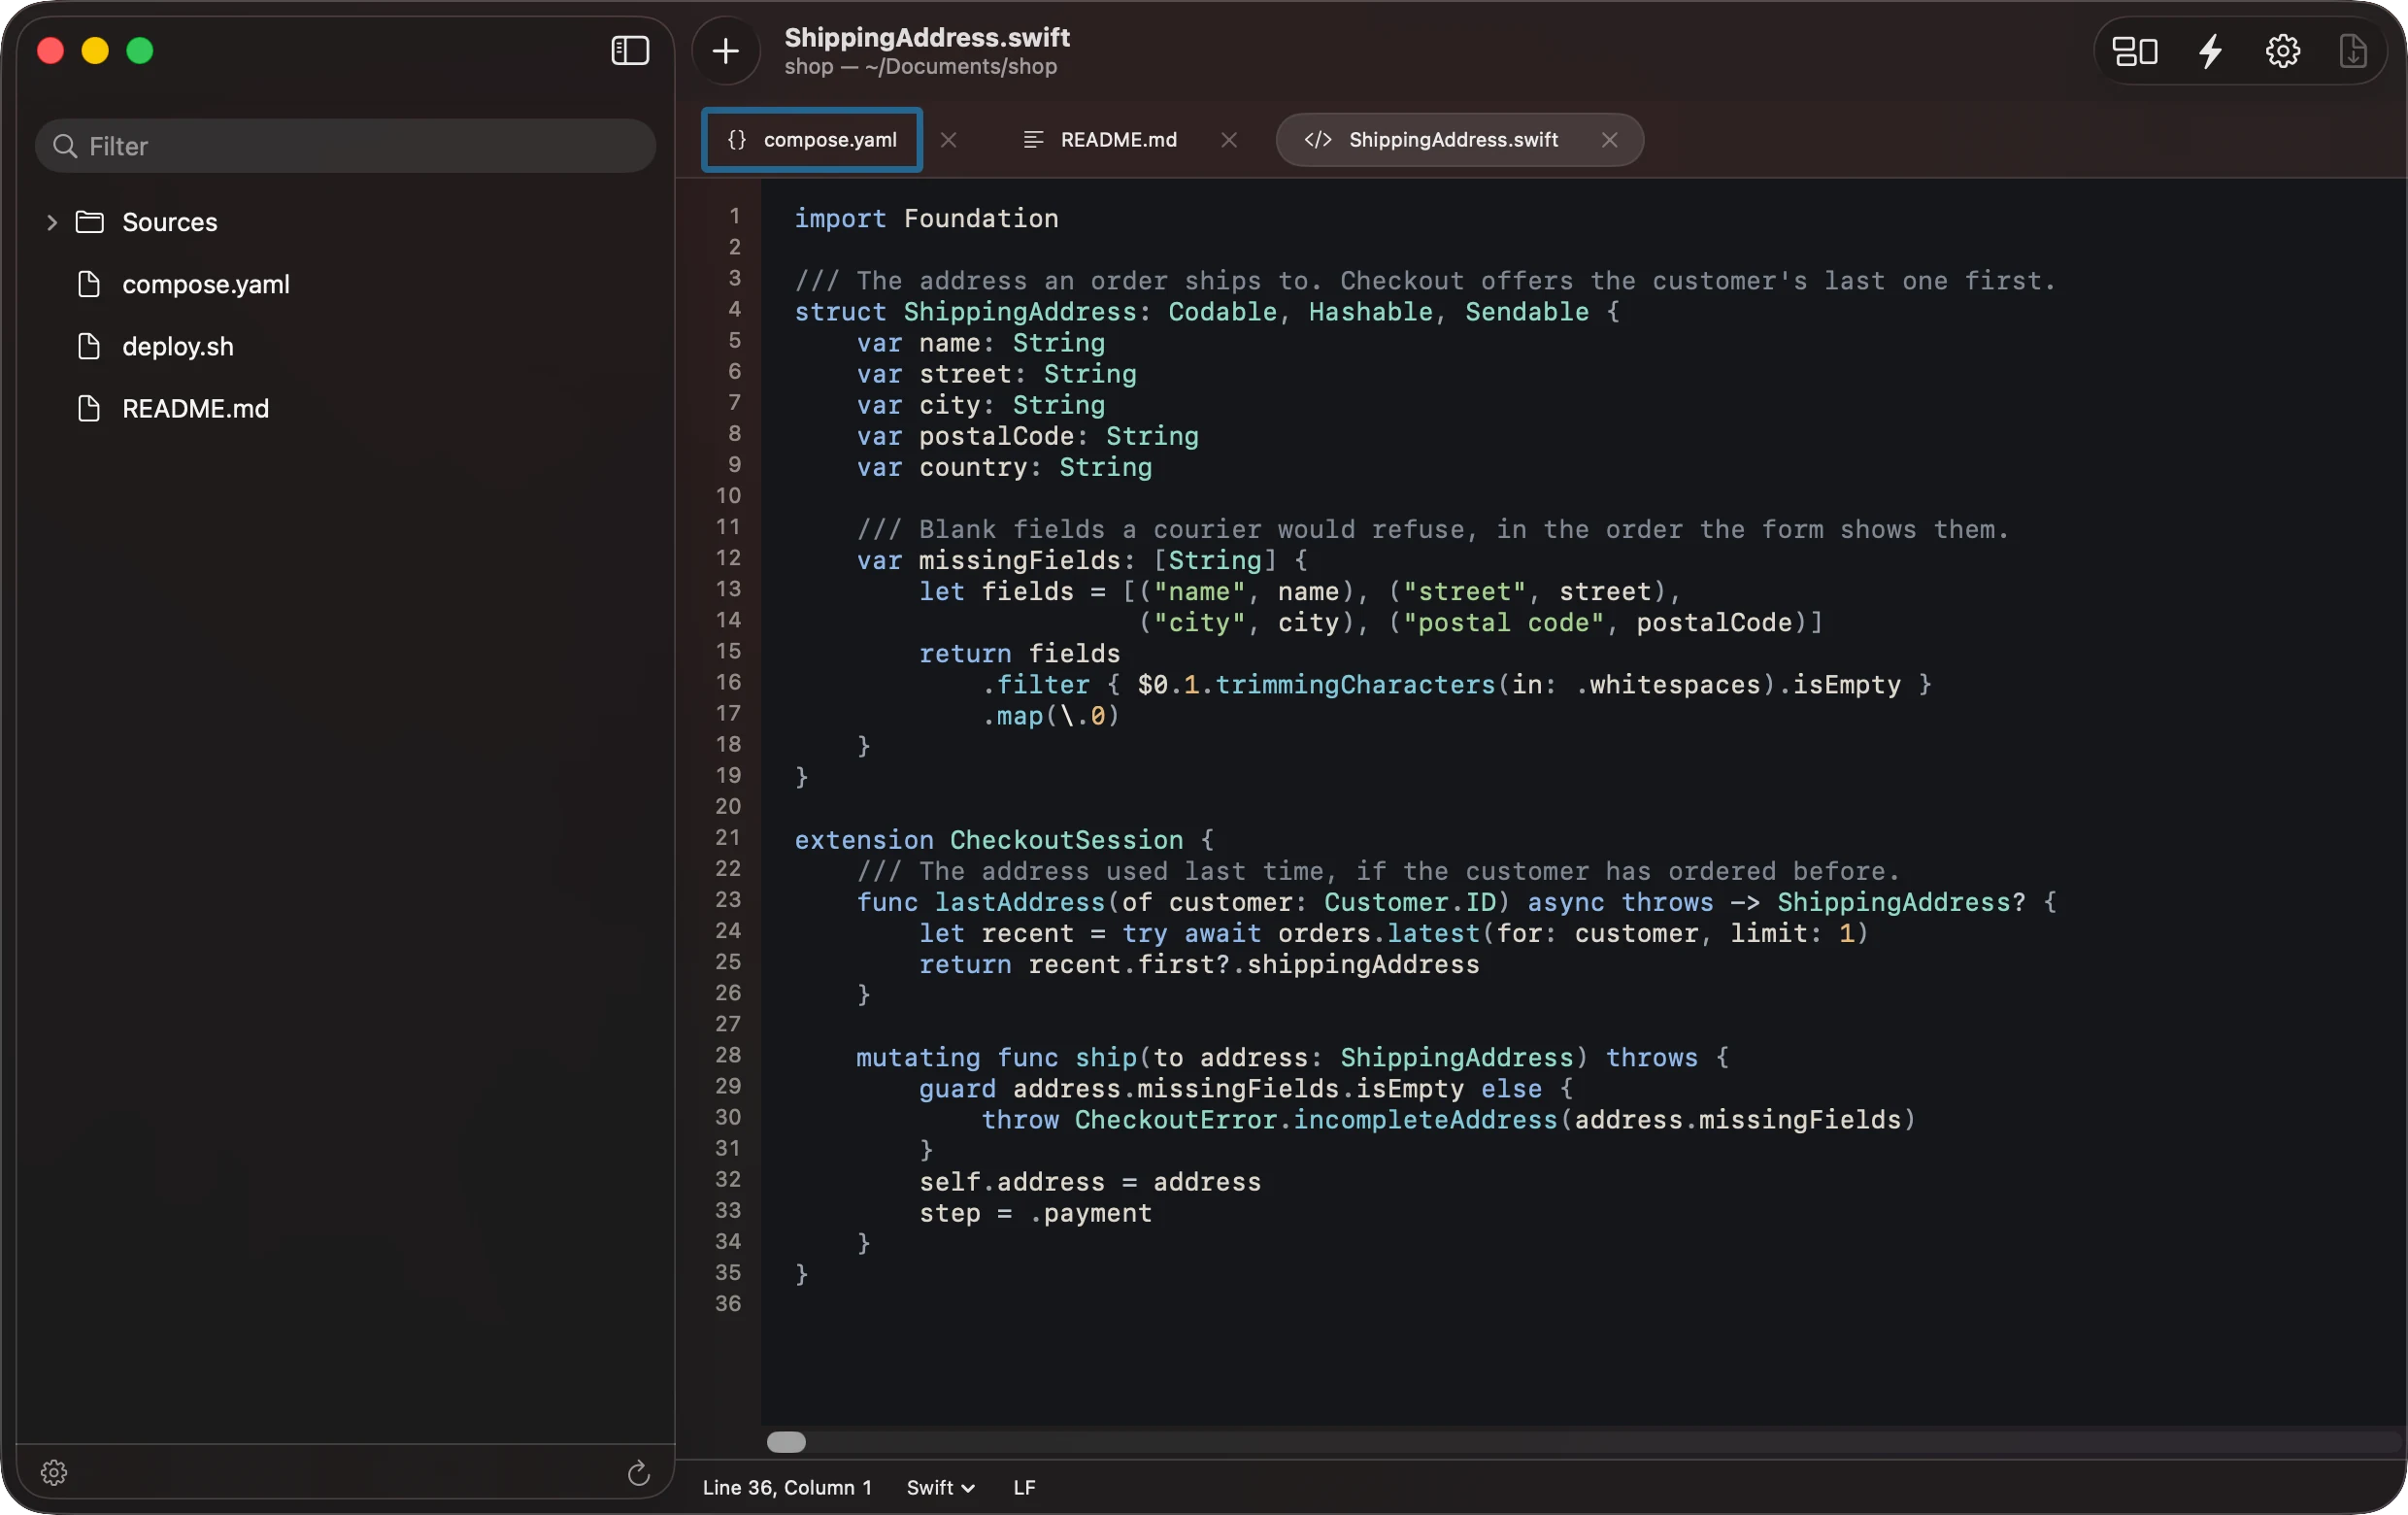The image size is (2408, 1515).
Task: Click the 'shop — ~/Documents/shop' subtitle
Action: tap(920, 66)
